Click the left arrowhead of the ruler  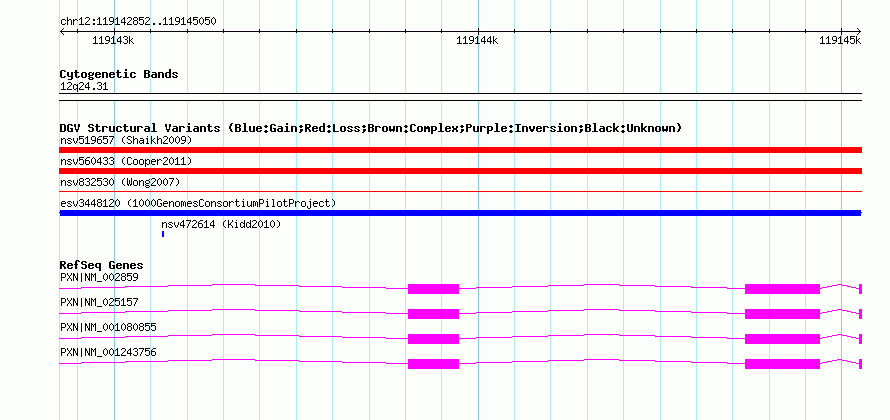[x=62, y=31]
